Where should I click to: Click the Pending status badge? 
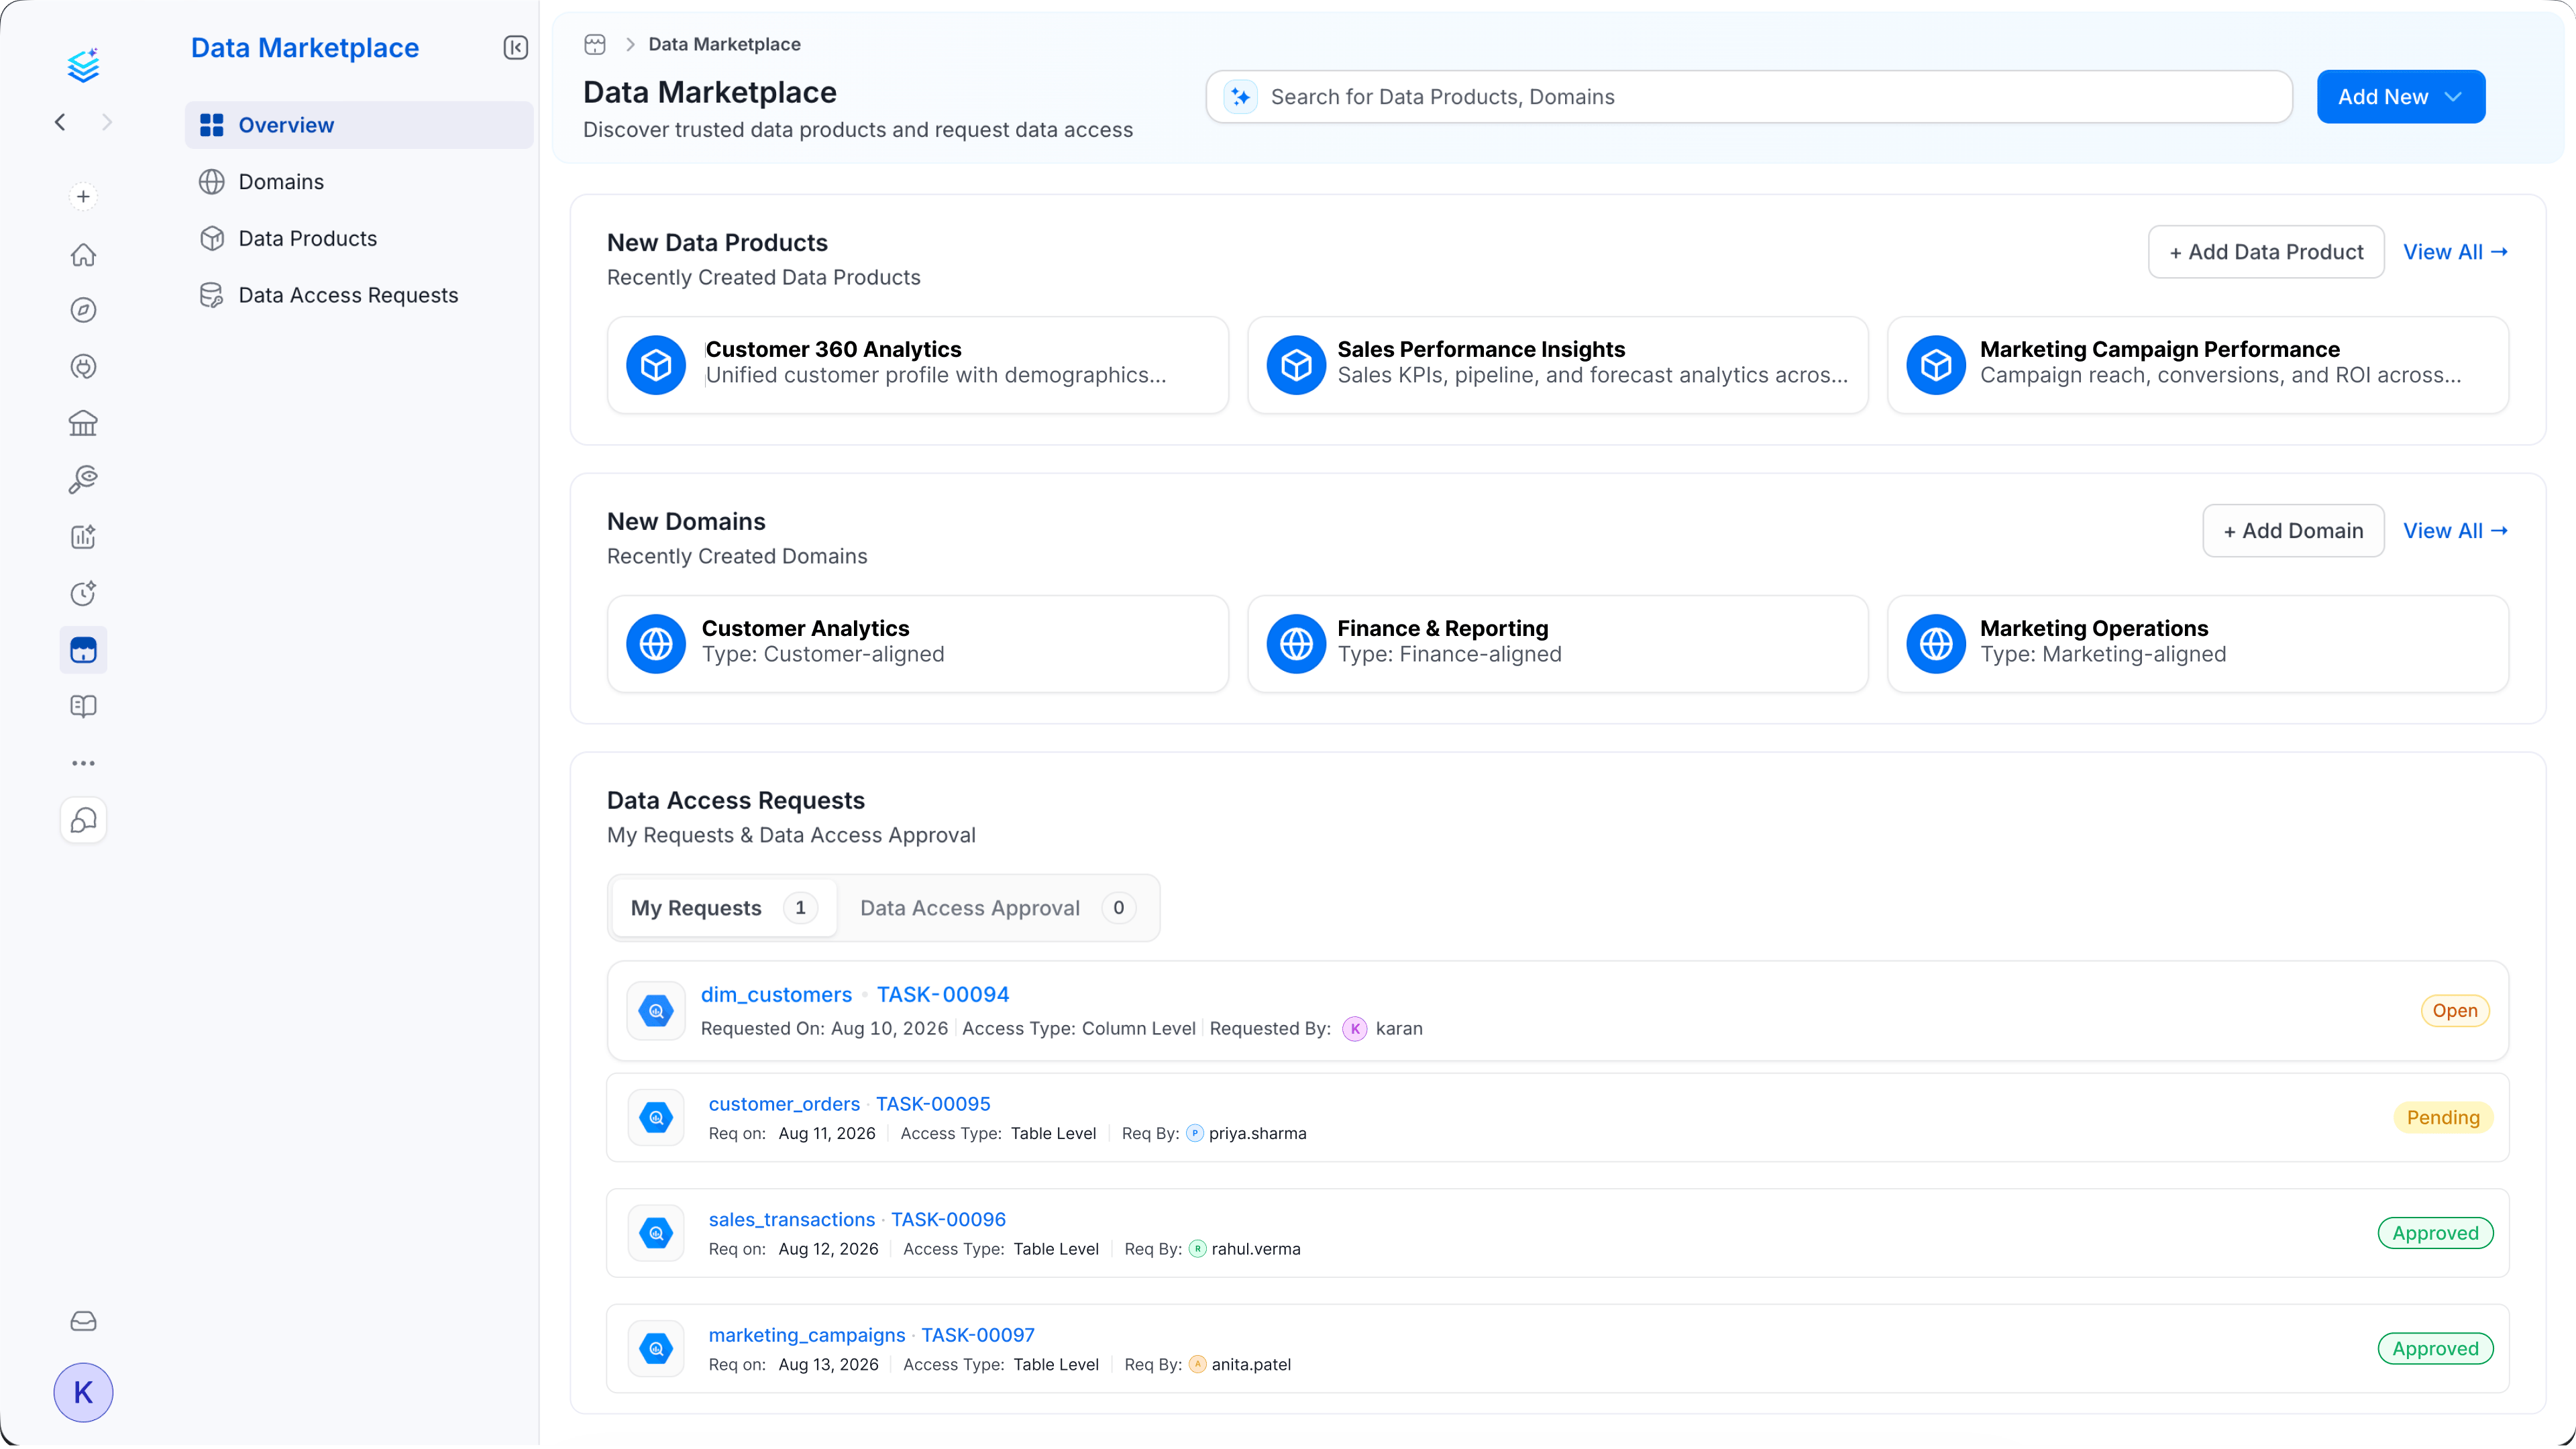coord(2443,1118)
